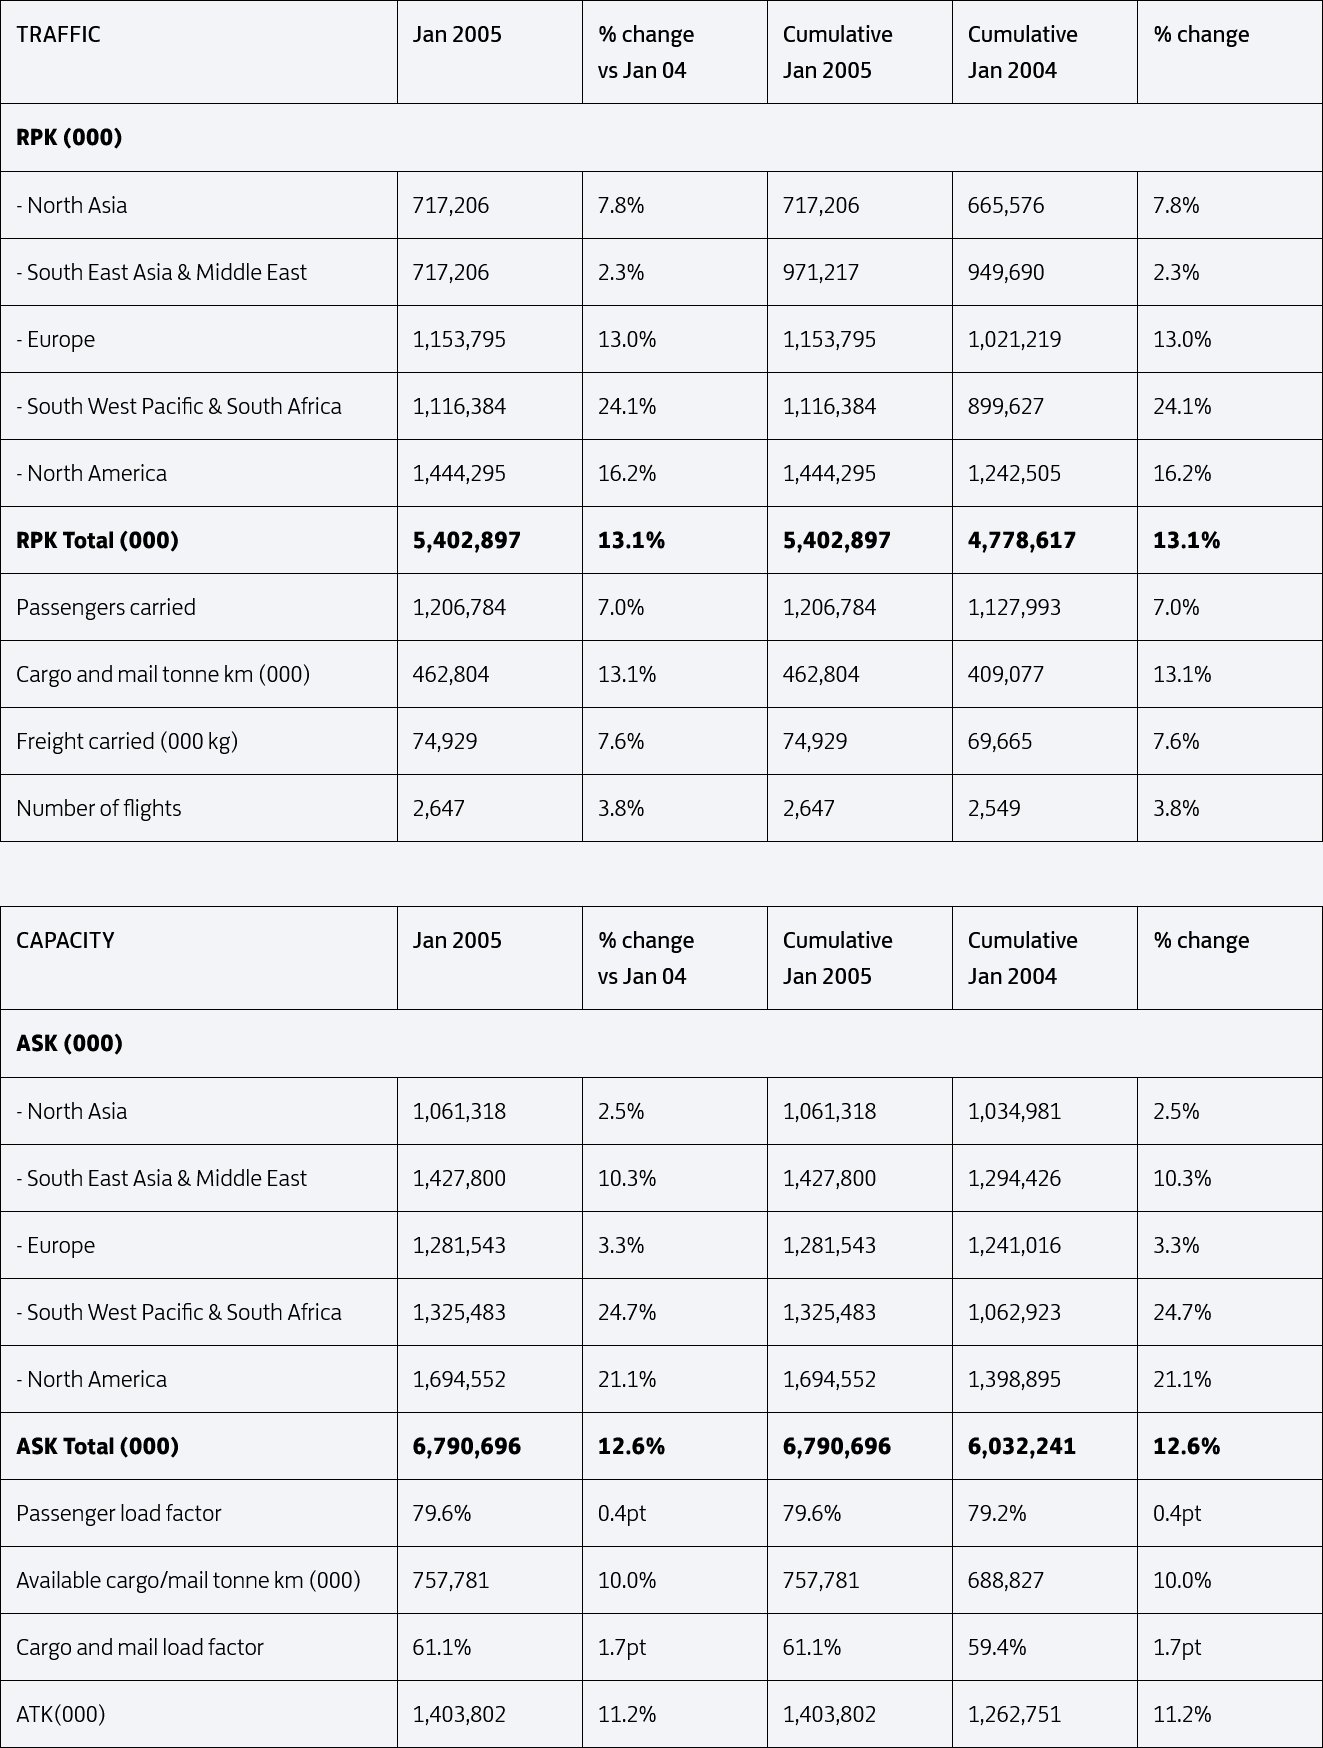
Task: Click the Cargo and mail tonne km label
Action: click(x=163, y=675)
